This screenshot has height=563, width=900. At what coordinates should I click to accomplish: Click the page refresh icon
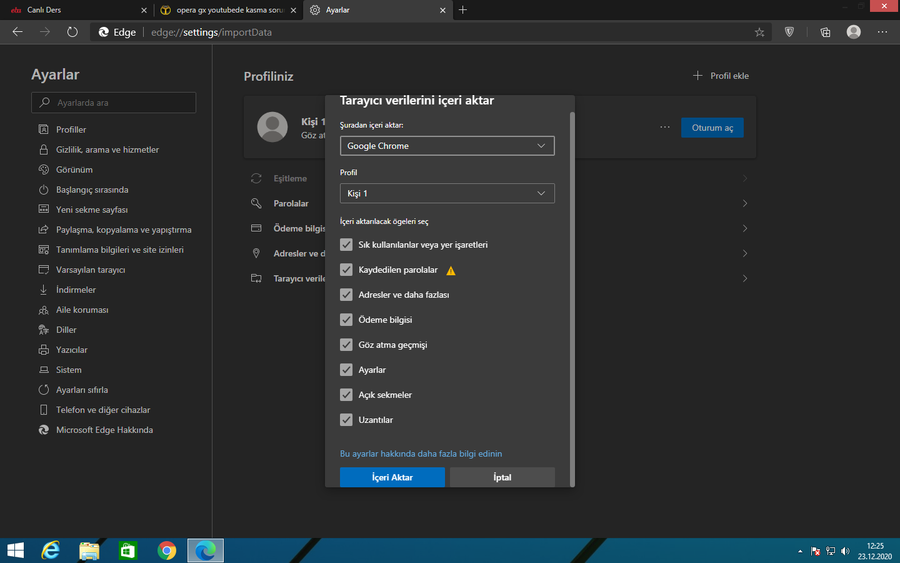point(72,32)
